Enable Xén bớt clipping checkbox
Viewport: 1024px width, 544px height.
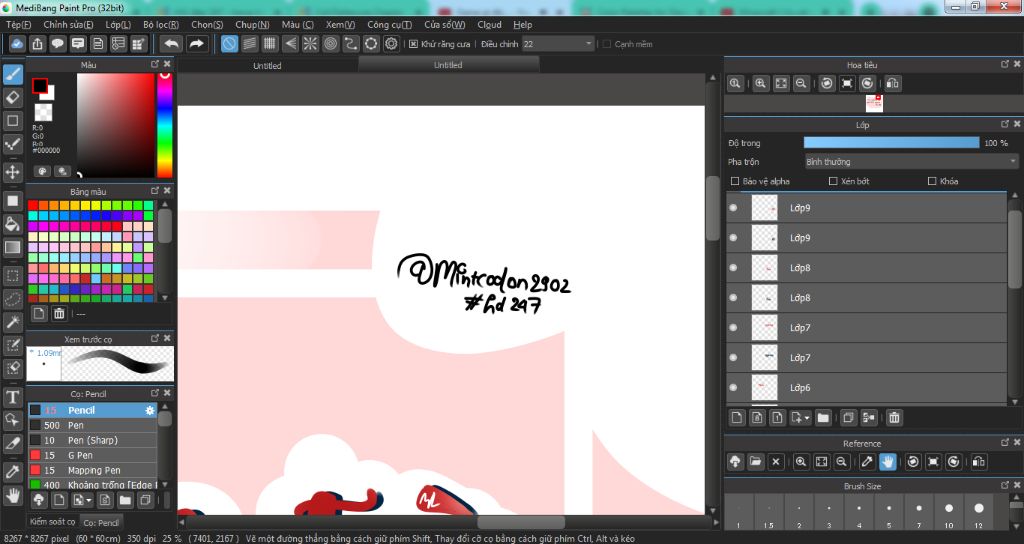pos(833,181)
